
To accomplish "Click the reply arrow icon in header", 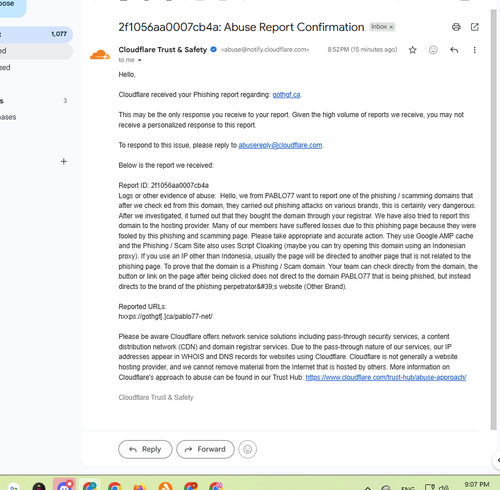I will (454, 50).
